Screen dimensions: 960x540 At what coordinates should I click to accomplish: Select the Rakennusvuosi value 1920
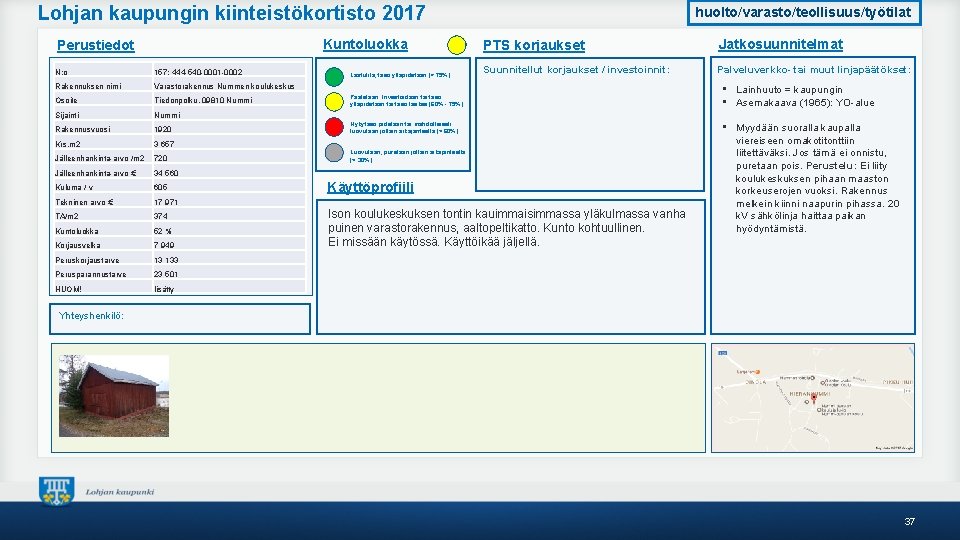pyautogui.click(x=163, y=129)
